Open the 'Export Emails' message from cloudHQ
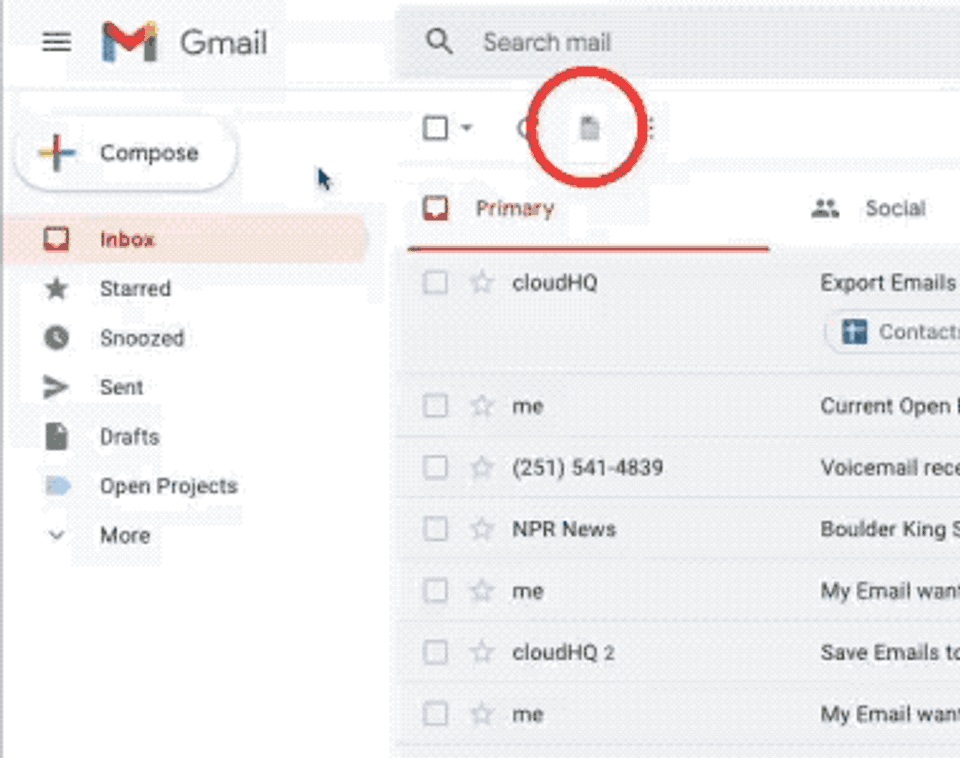Viewport: 960px width, 758px height. 889,283
